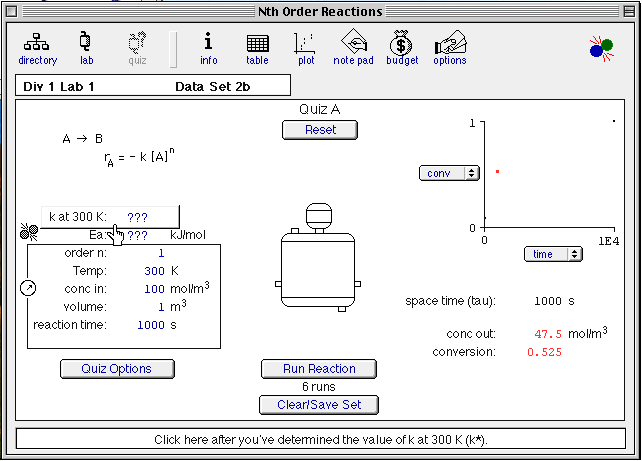Click the Clear/Save Set button

(x=319, y=404)
